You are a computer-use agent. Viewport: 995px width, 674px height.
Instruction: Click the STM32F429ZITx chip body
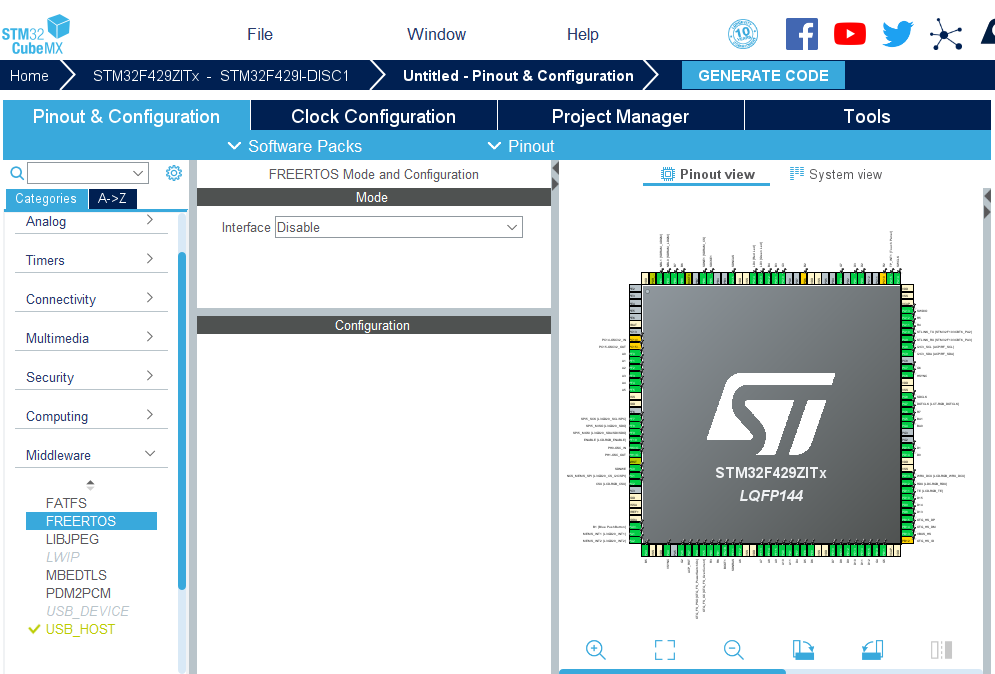[771, 414]
